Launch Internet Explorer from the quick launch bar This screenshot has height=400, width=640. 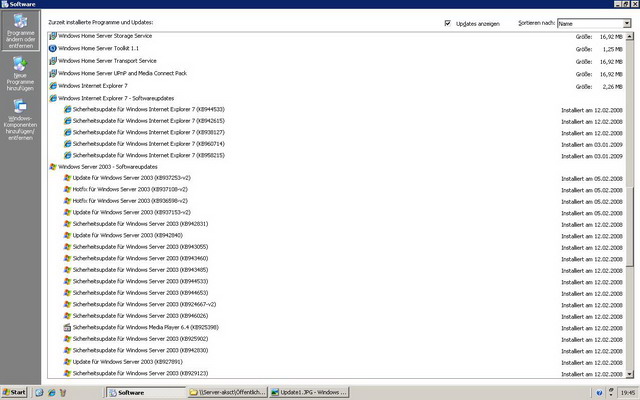tap(51, 392)
